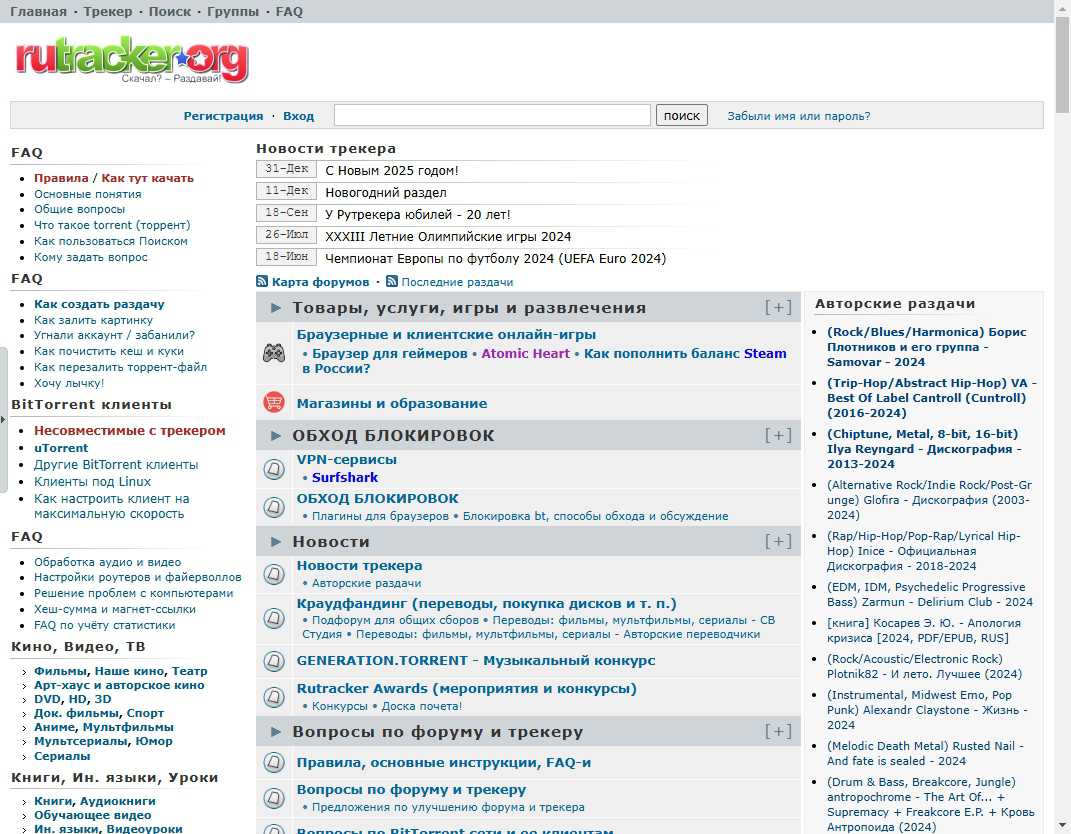Screen dimensions: 1071x834
Task: Open the Регистрация link
Action: point(223,116)
